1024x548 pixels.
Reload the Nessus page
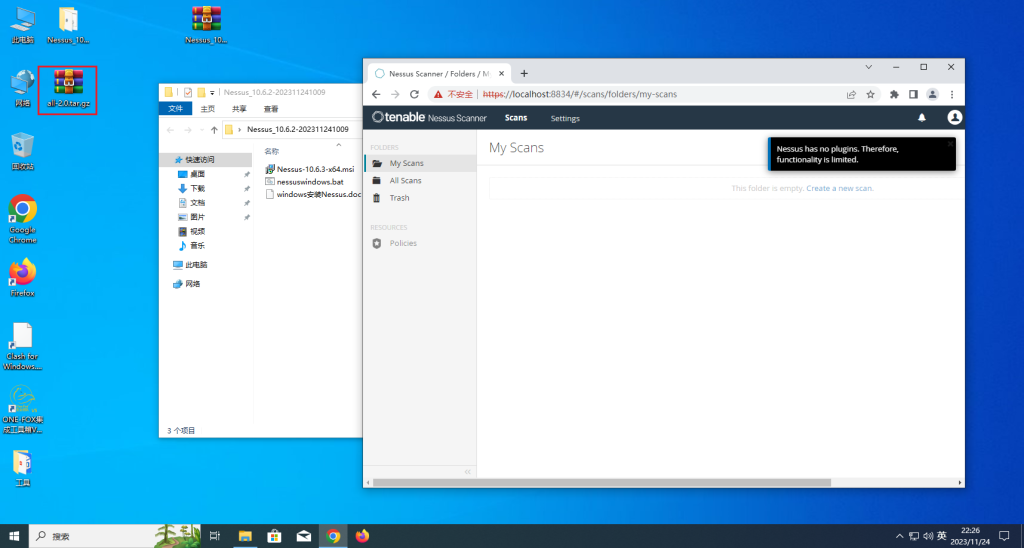[x=414, y=94]
